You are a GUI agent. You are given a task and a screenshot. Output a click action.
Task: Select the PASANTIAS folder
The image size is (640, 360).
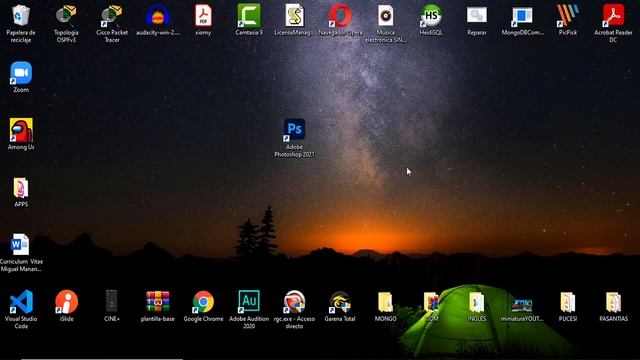click(x=613, y=302)
